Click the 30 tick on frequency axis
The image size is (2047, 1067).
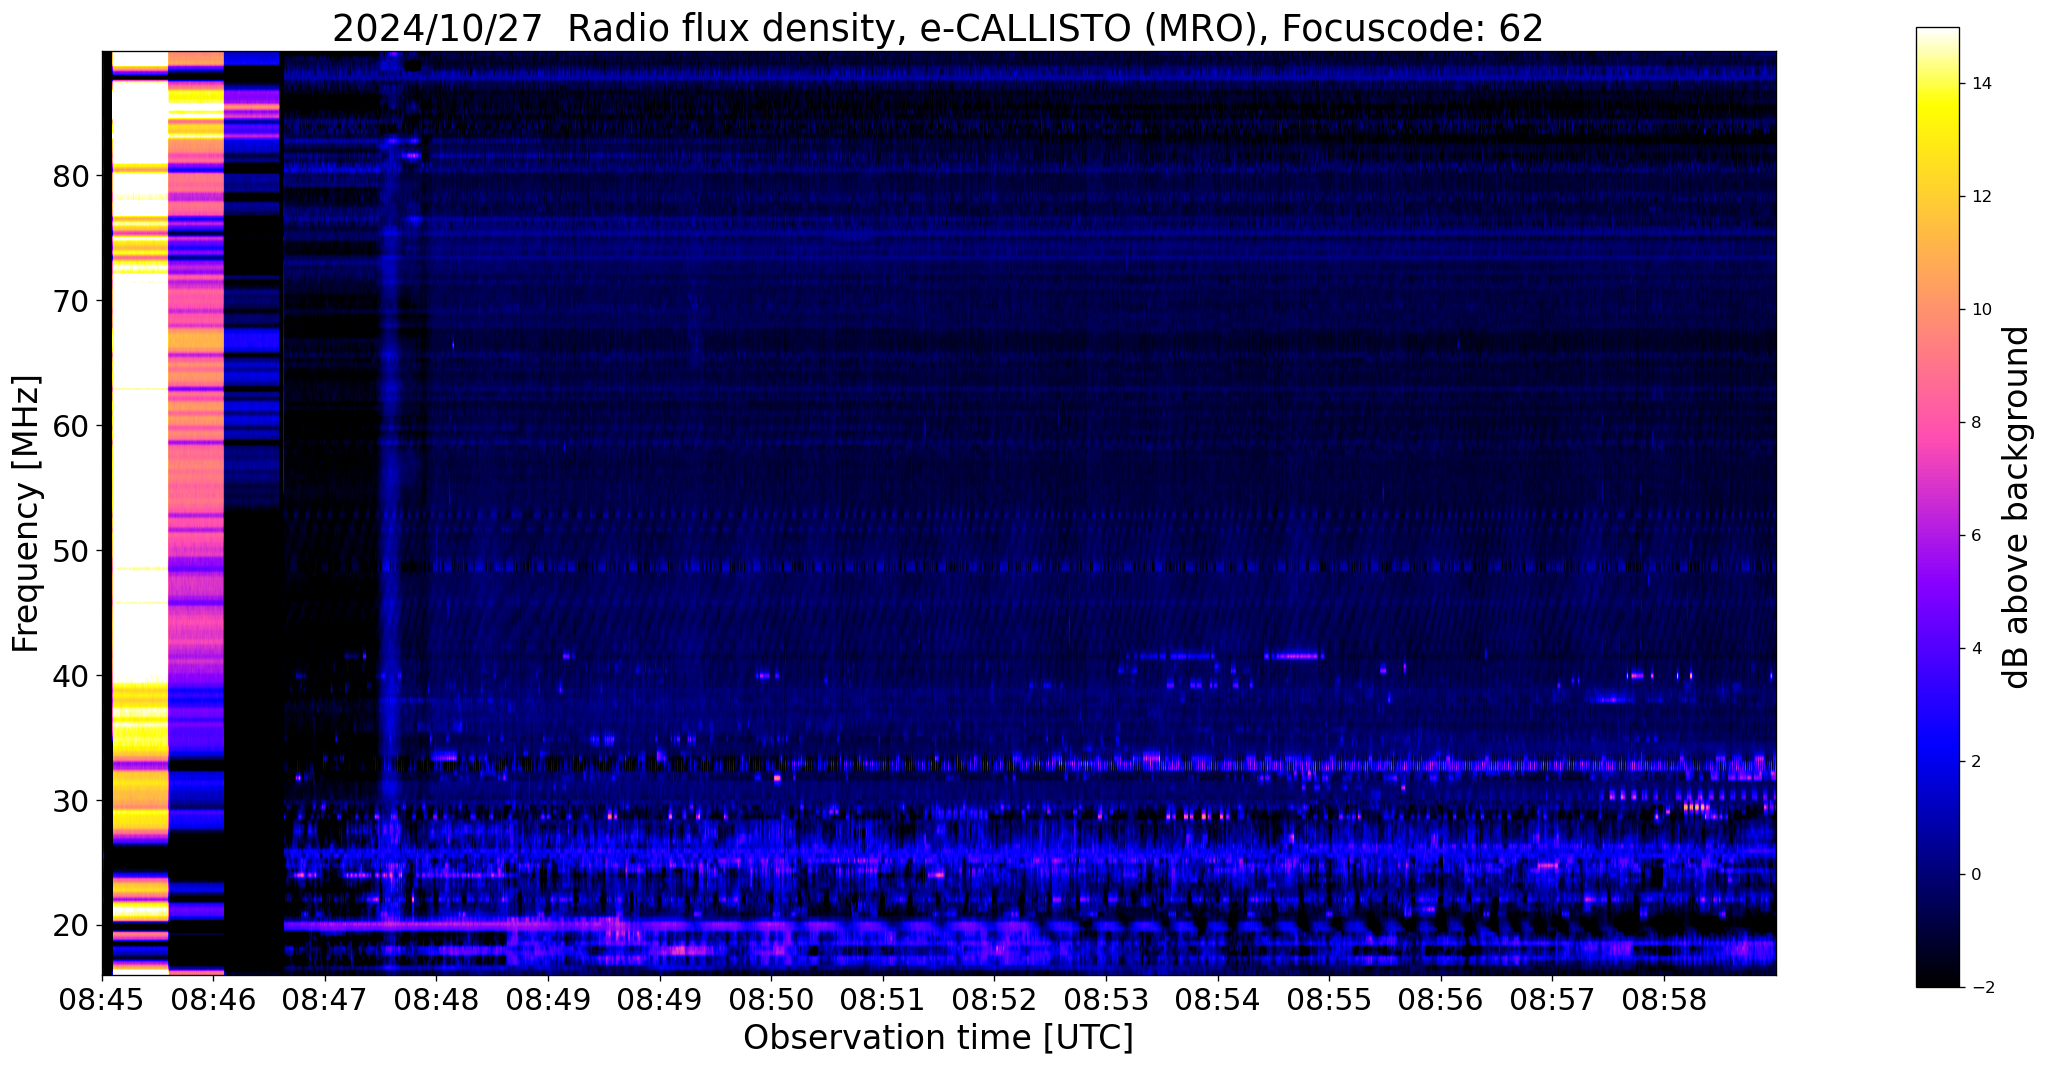[71, 802]
